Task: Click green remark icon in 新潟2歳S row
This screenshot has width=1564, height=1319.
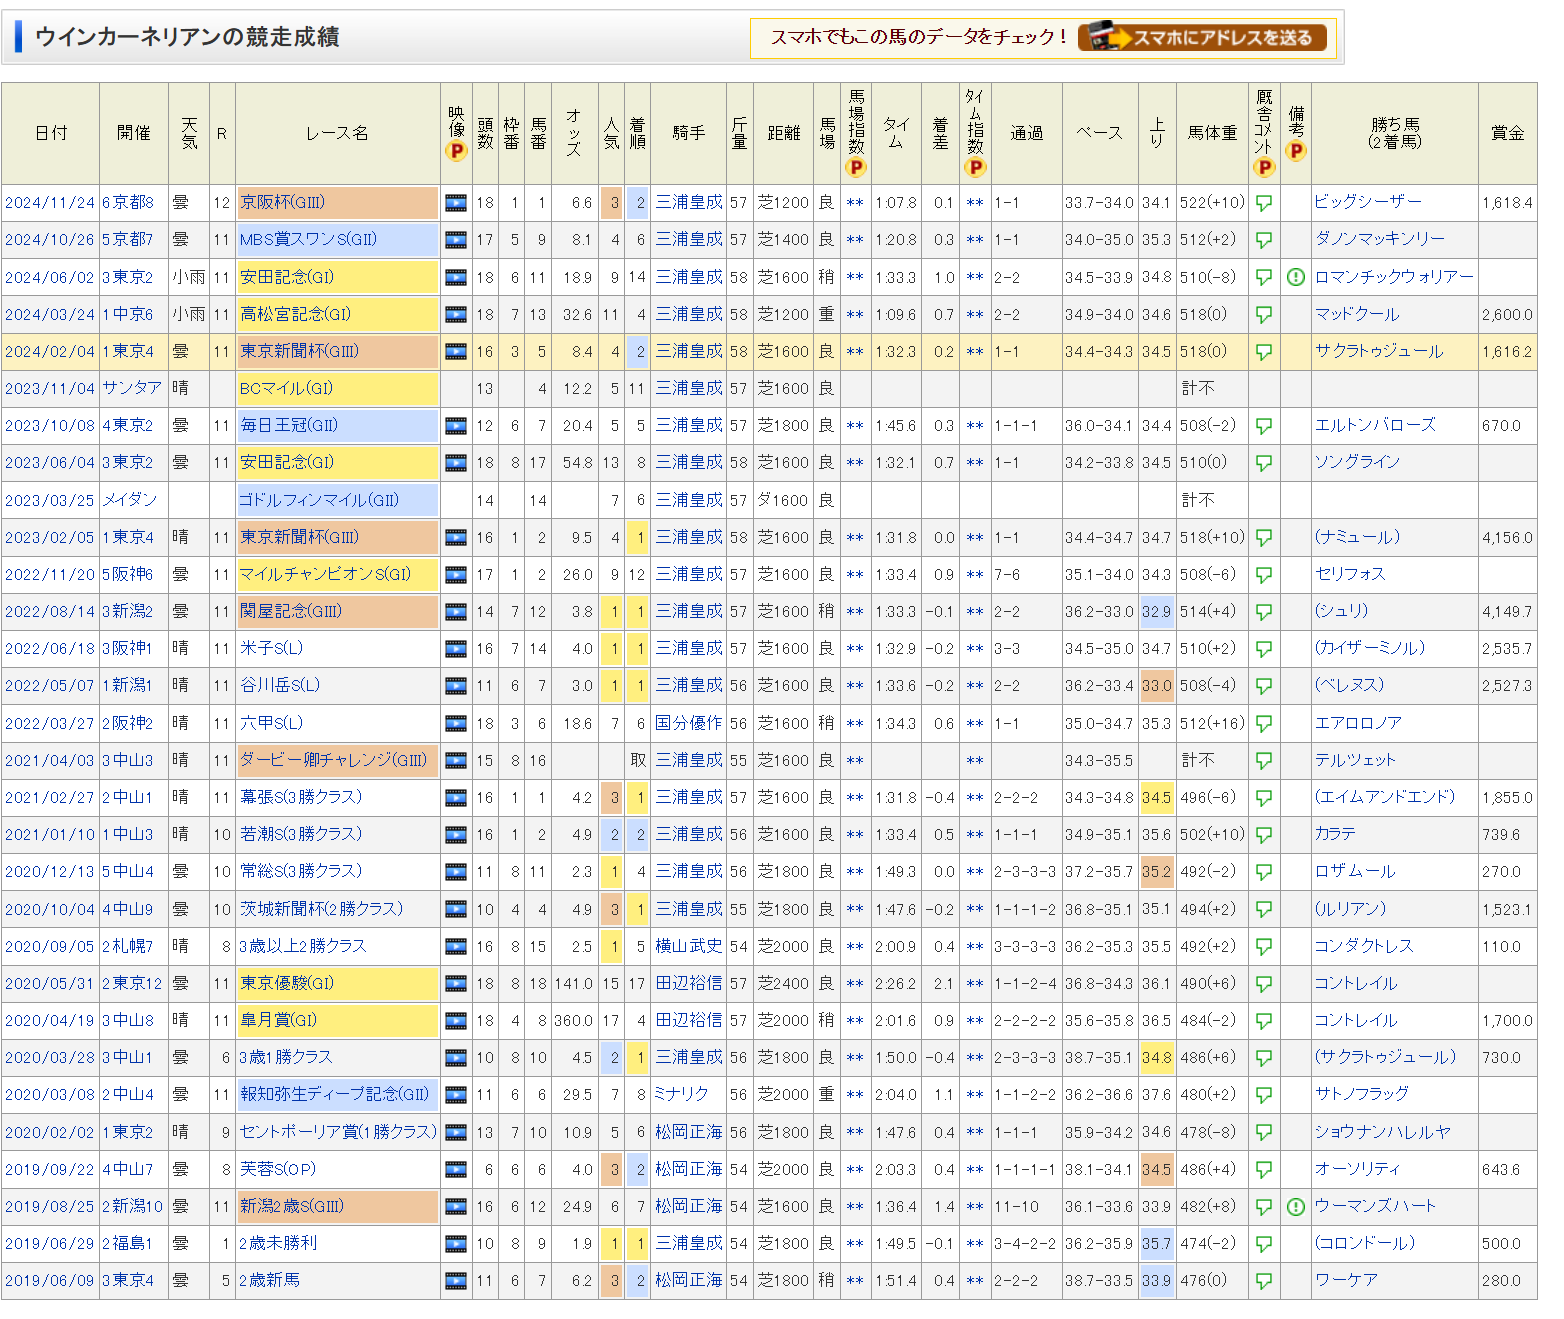Action: [1296, 1207]
